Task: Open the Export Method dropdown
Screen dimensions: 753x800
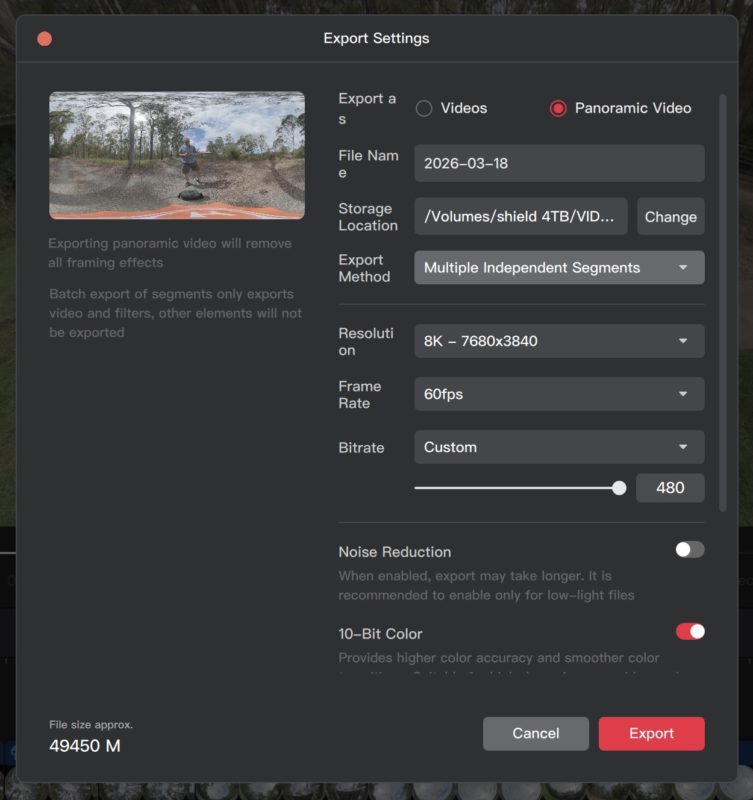Action: pyautogui.click(x=559, y=267)
